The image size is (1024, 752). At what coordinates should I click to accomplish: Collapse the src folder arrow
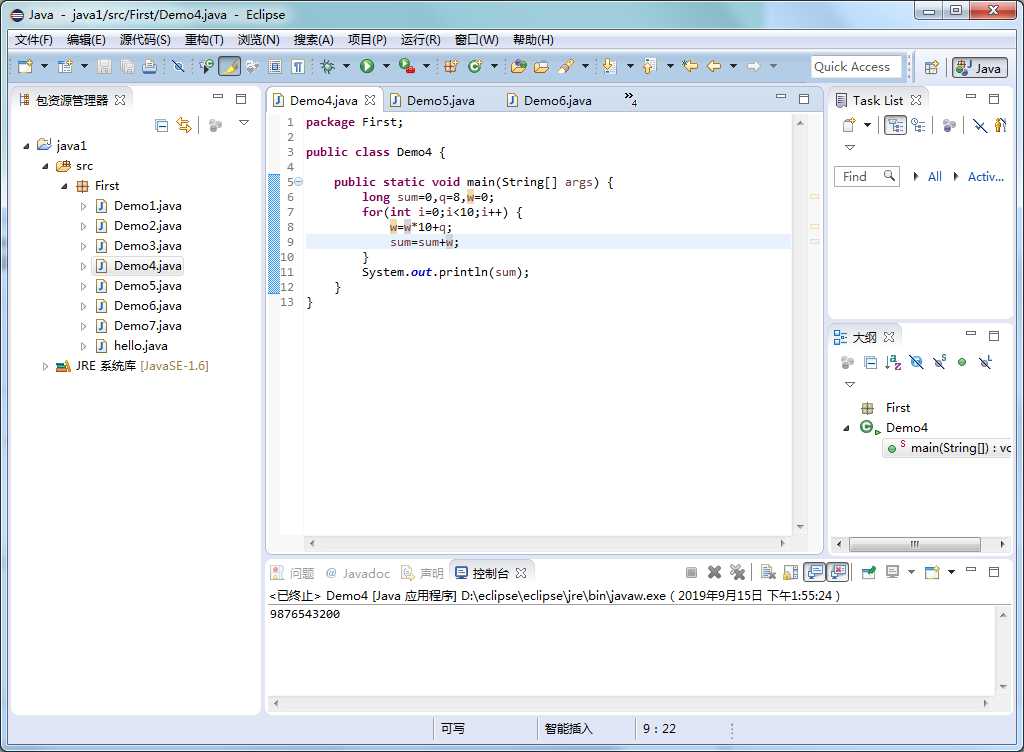pyautogui.click(x=46, y=166)
